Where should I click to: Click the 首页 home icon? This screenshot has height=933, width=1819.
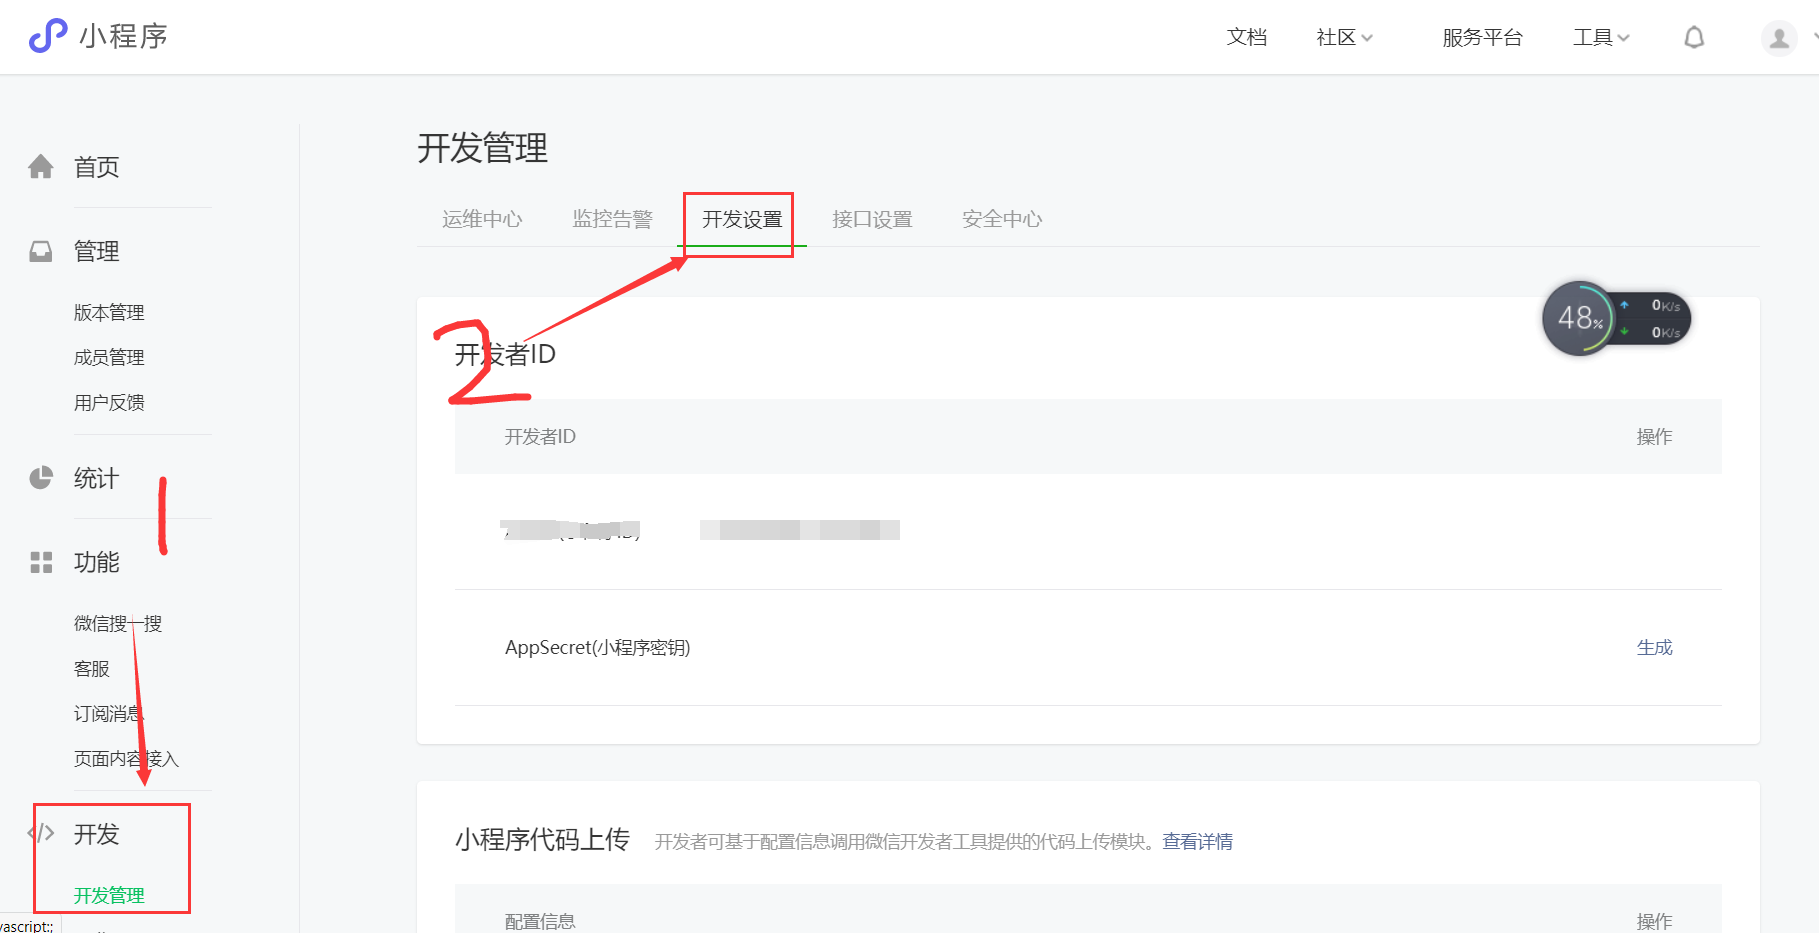click(x=41, y=167)
